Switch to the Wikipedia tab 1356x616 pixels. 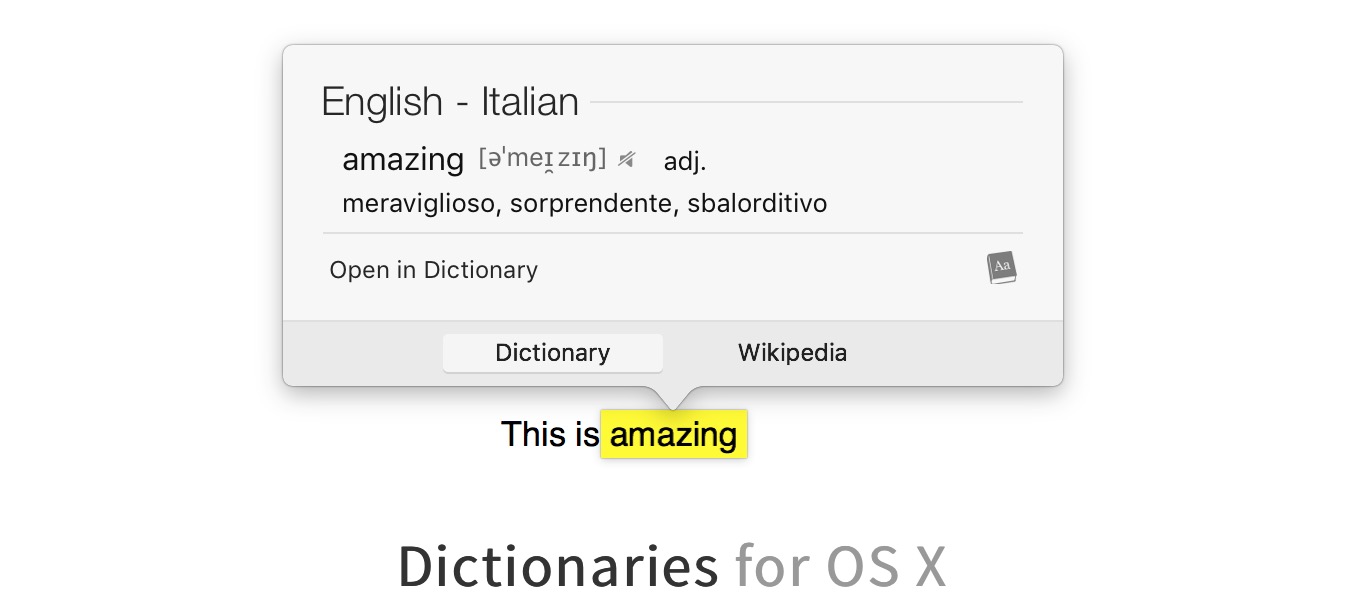click(792, 353)
